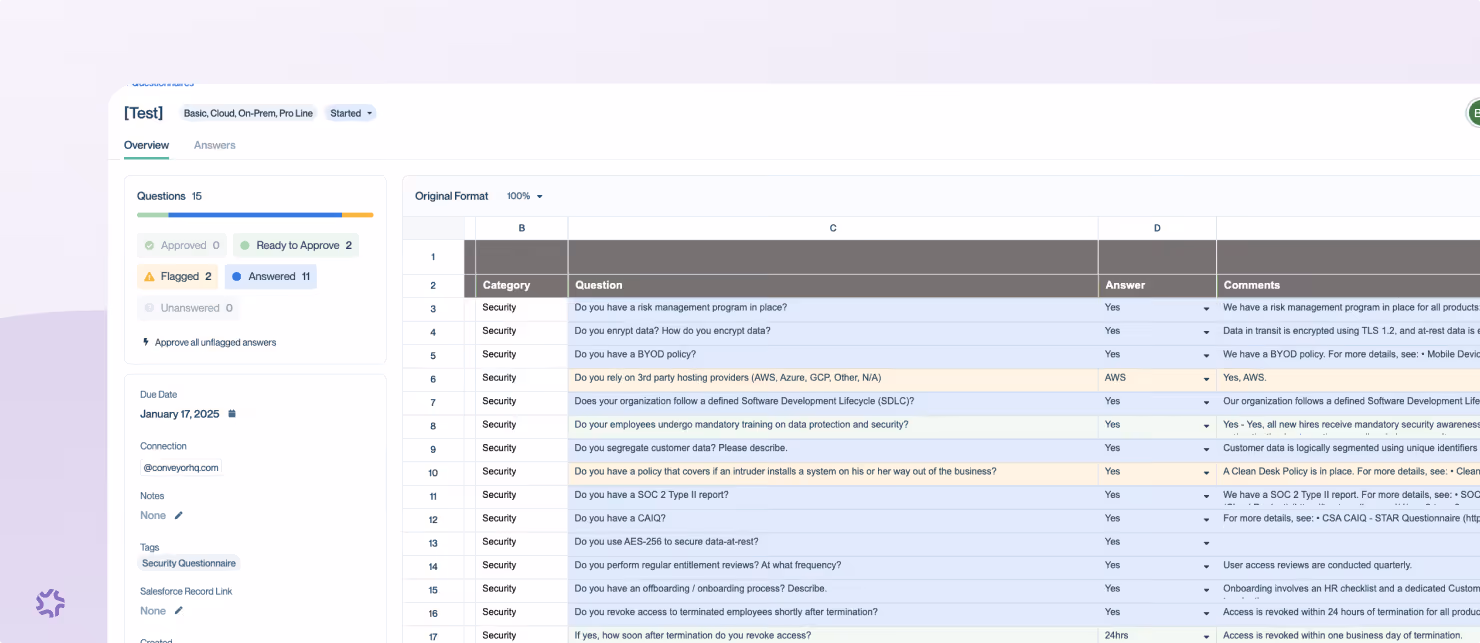
Task: Click the @conveyorhq.com connection chip
Action: (181, 467)
